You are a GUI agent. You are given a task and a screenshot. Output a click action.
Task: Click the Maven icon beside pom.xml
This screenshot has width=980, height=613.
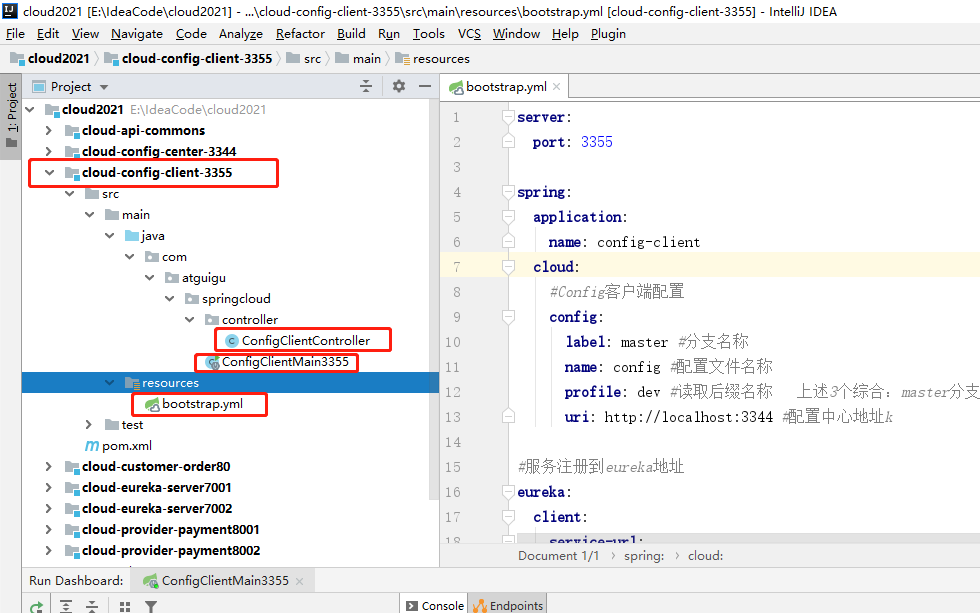(92, 446)
